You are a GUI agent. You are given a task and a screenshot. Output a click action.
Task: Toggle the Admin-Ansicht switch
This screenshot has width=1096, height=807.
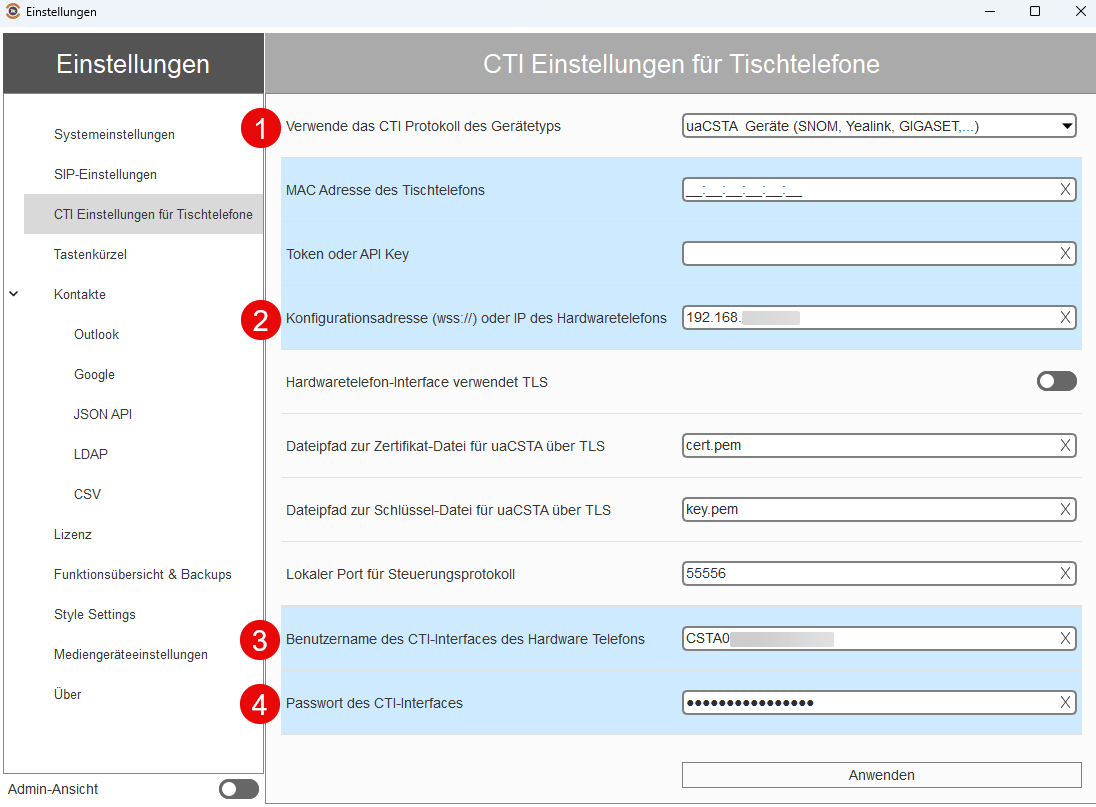(x=238, y=789)
